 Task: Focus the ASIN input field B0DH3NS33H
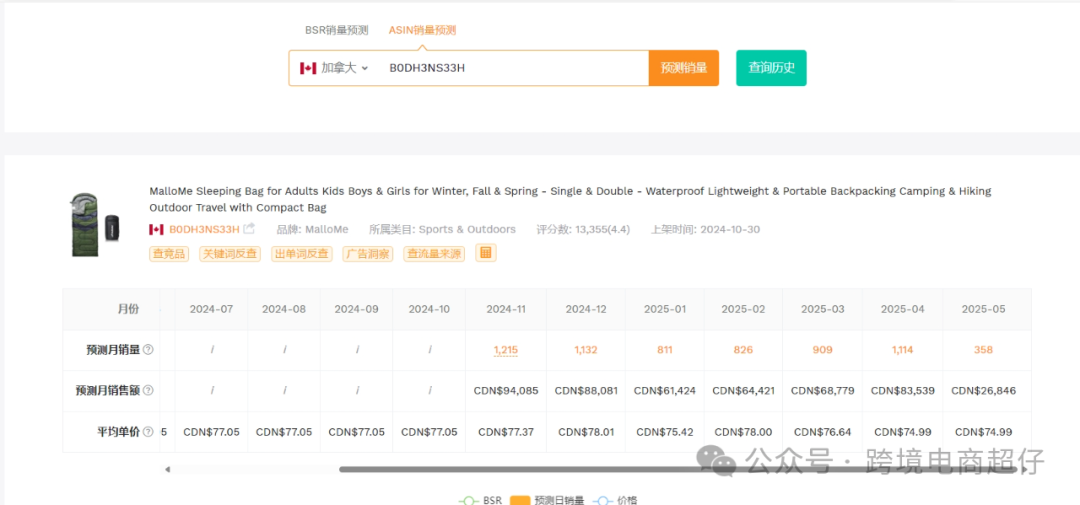pyautogui.click(x=513, y=68)
